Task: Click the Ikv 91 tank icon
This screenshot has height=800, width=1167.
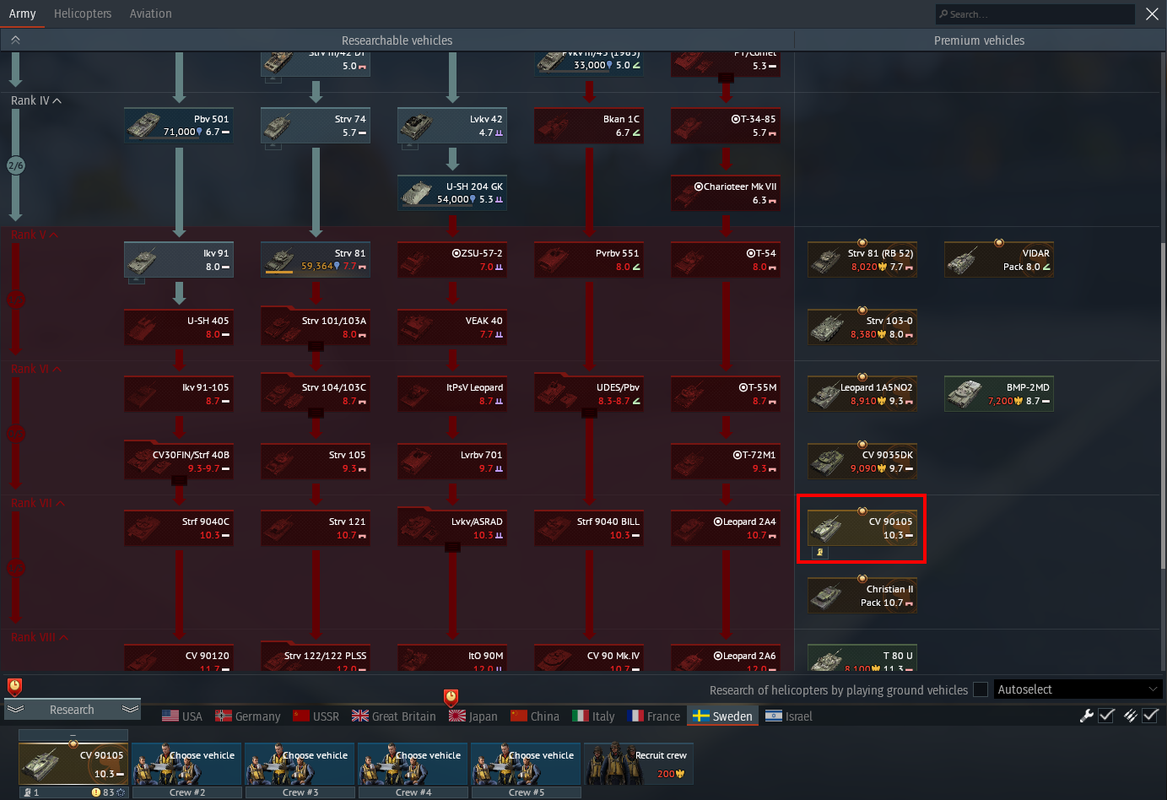Action: [141, 260]
